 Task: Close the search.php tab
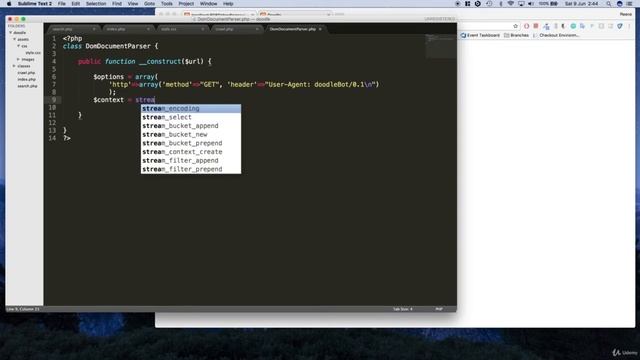[x=94, y=29]
